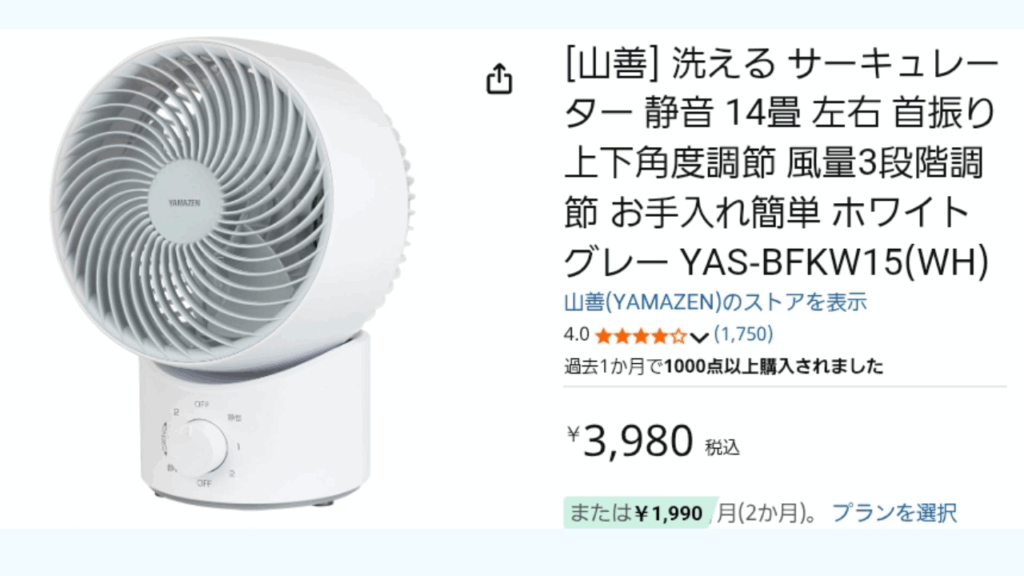The width and height of the screenshot is (1024, 576).
Task: Click the fifth empty star icon
Action: tap(679, 336)
